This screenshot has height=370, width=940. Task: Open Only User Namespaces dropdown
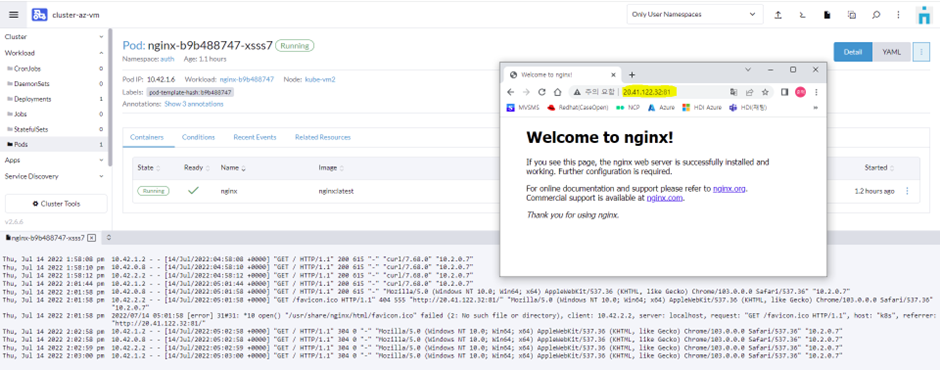coord(695,14)
